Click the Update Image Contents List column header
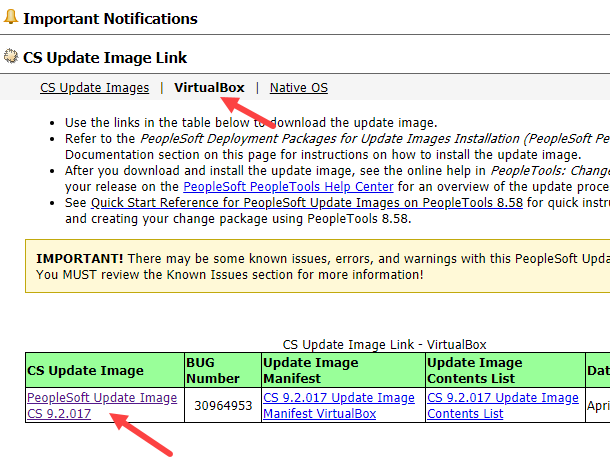The width and height of the screenshot is (610, 472). point(505,370)
